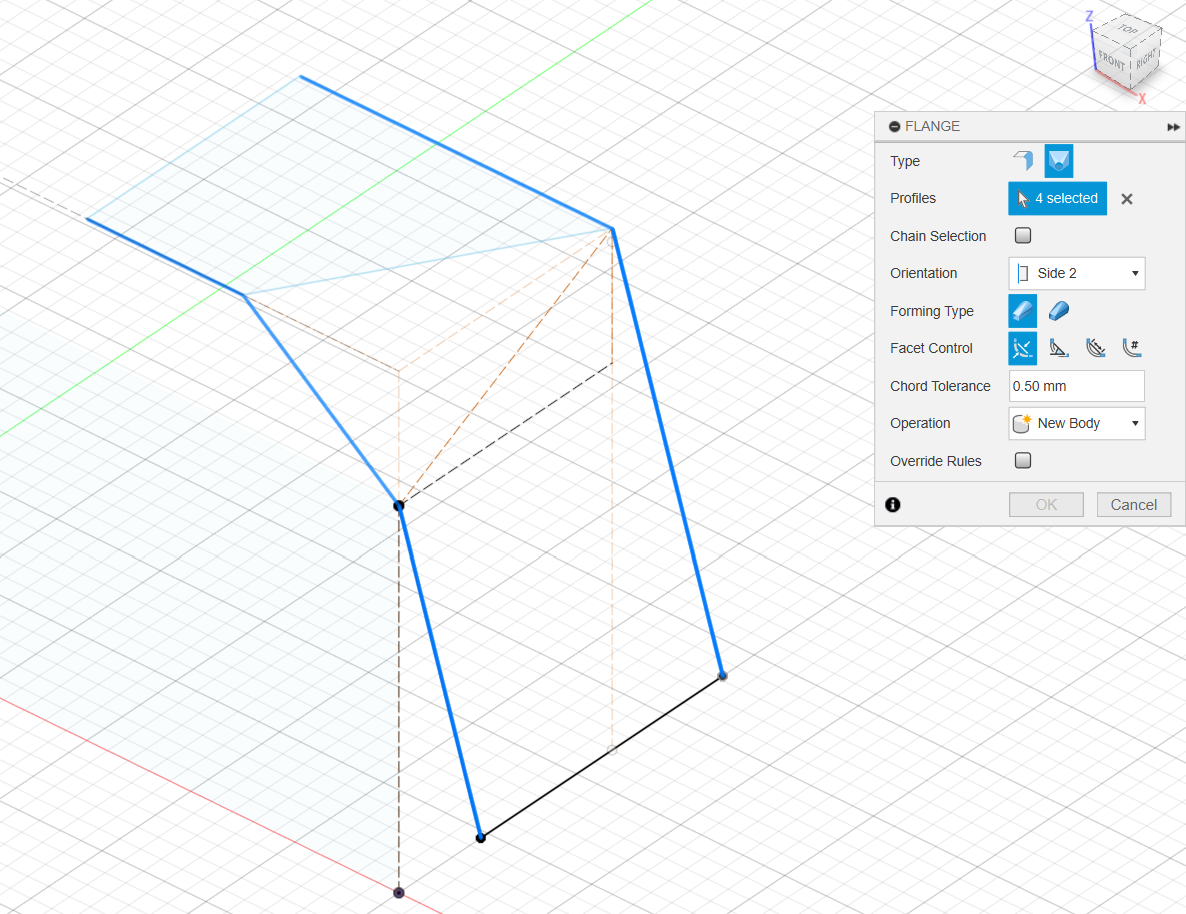Click the Profiles 4 selected button
The height and width of the screenshot is (914, 1186).
click(1057, 198)
